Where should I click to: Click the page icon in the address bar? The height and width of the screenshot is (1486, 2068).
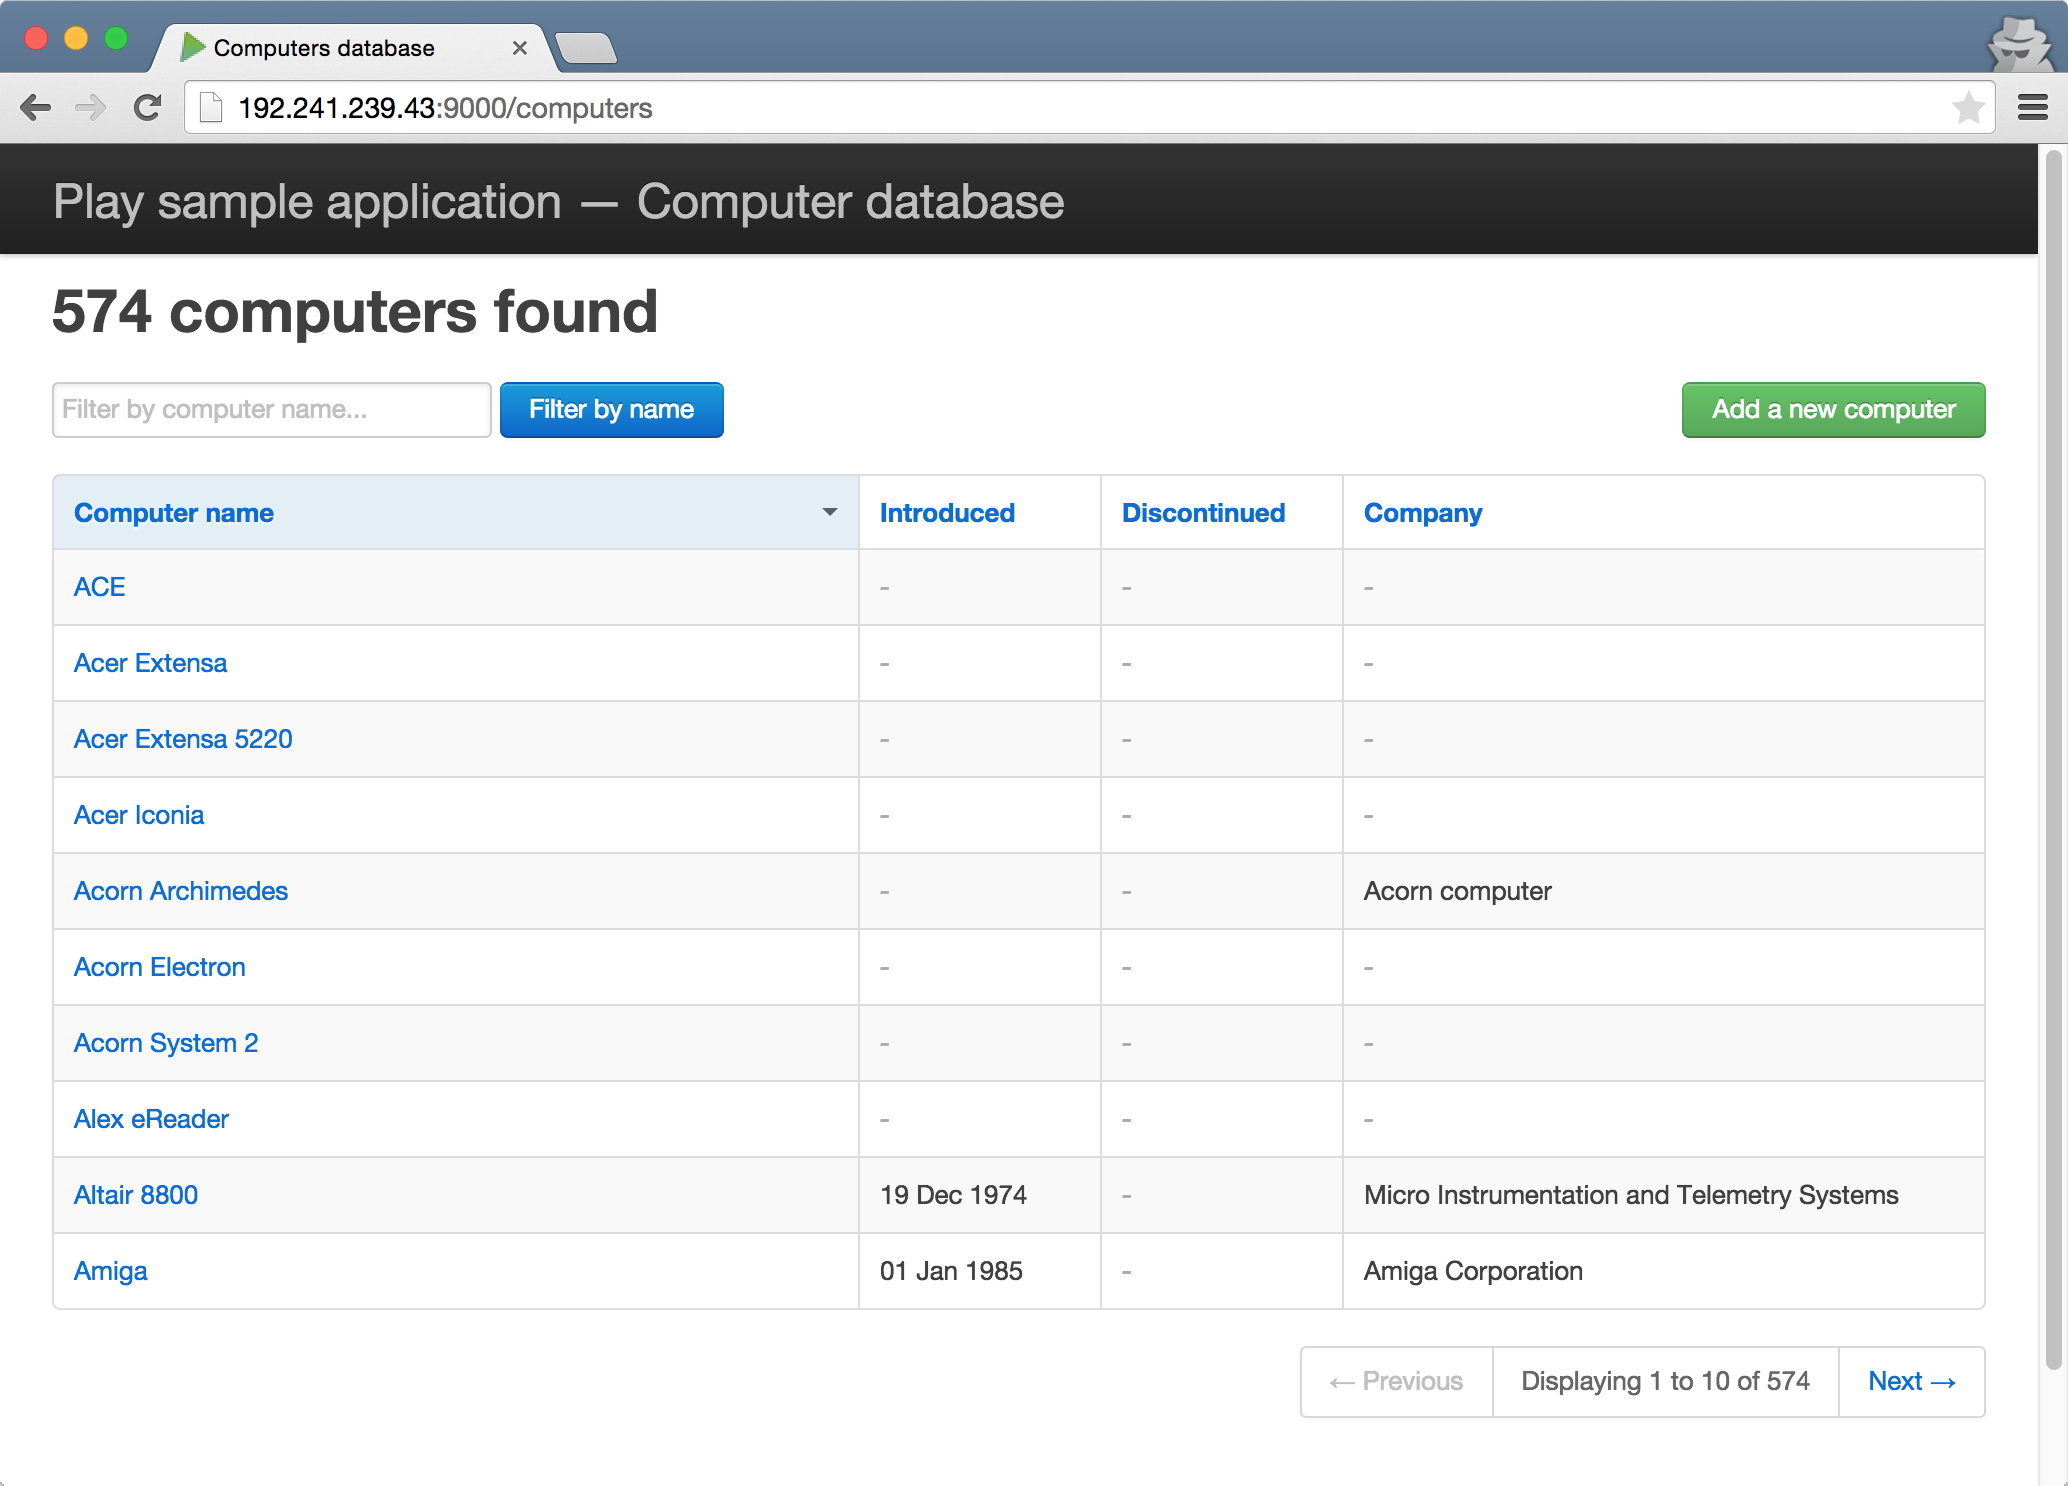[211, 108]
